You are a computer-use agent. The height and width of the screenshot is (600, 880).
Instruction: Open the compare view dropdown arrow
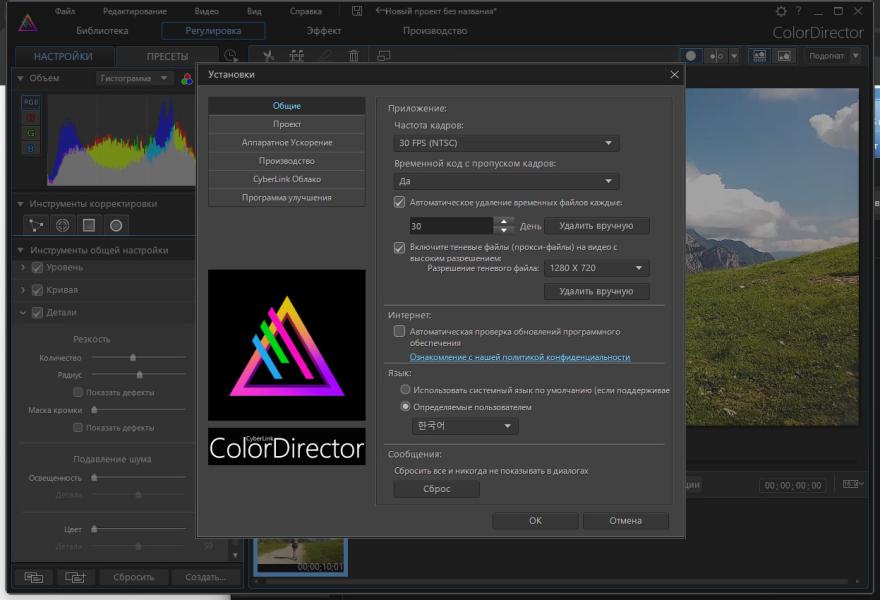pos(734,56)
